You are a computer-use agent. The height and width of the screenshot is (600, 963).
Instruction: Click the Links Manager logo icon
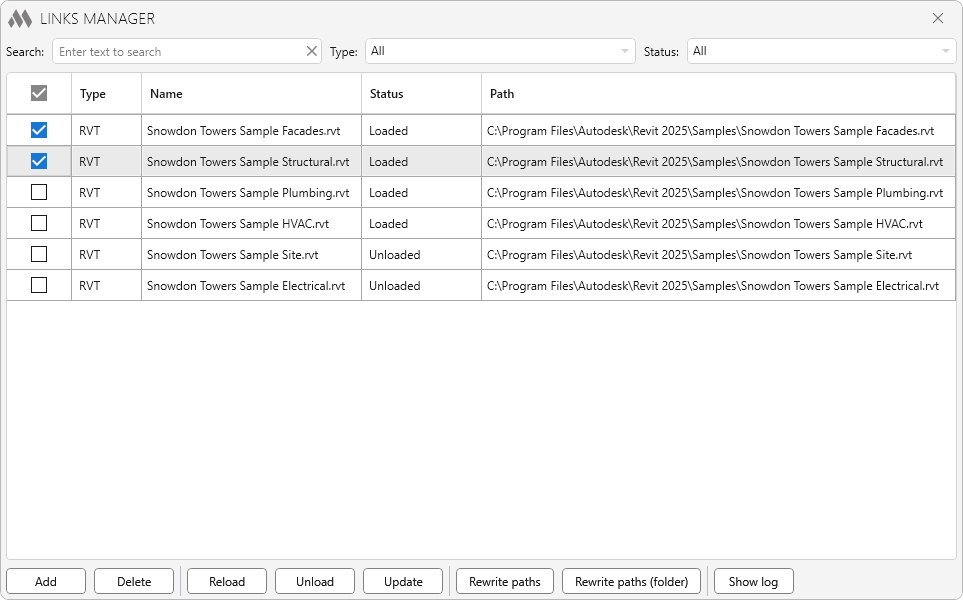pos(20,19)
